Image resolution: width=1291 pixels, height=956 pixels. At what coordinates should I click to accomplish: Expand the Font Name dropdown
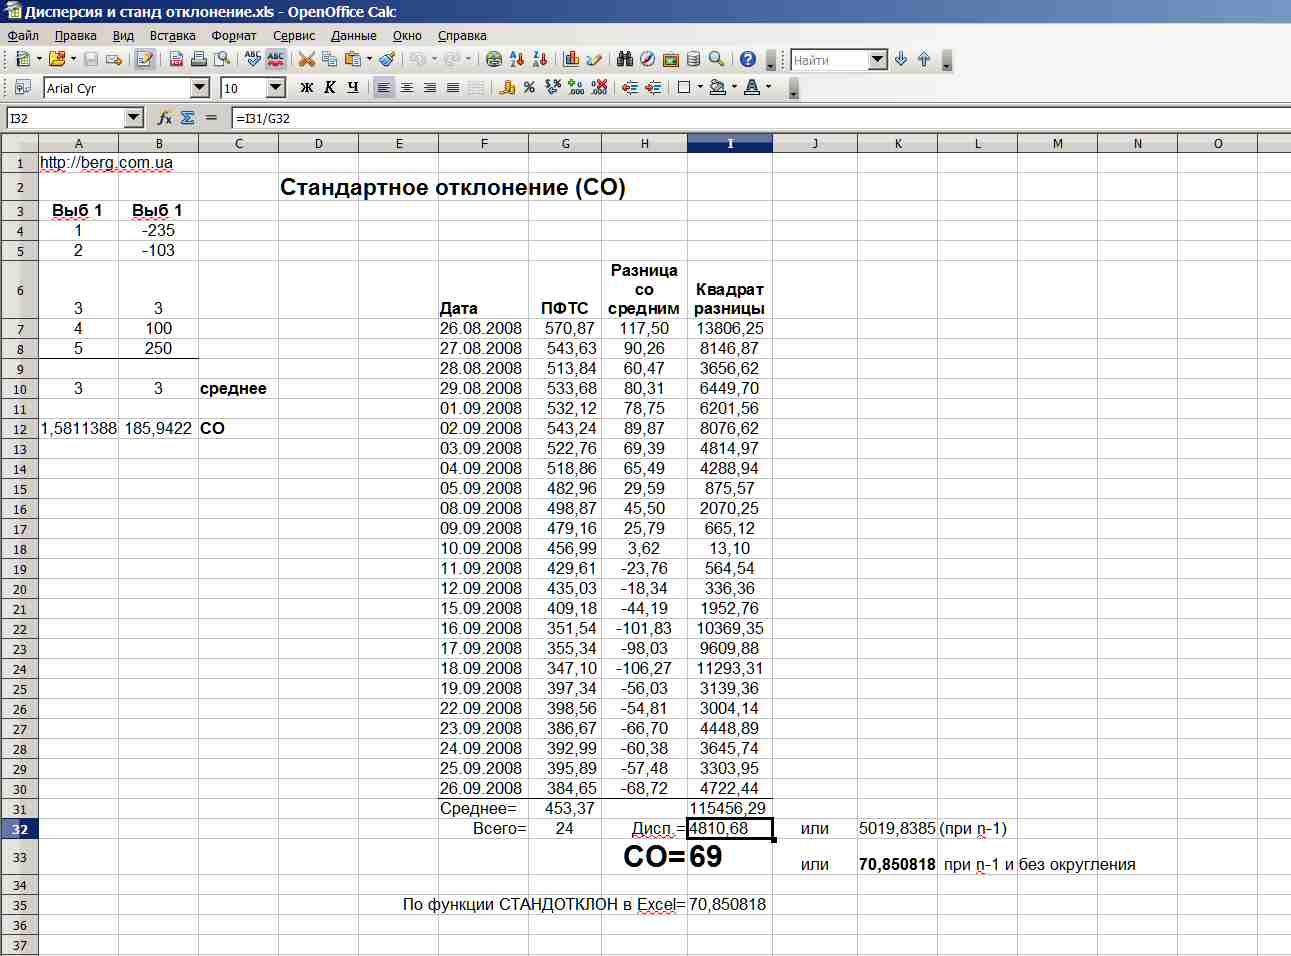pyautogui.click(x=200, y=88)
